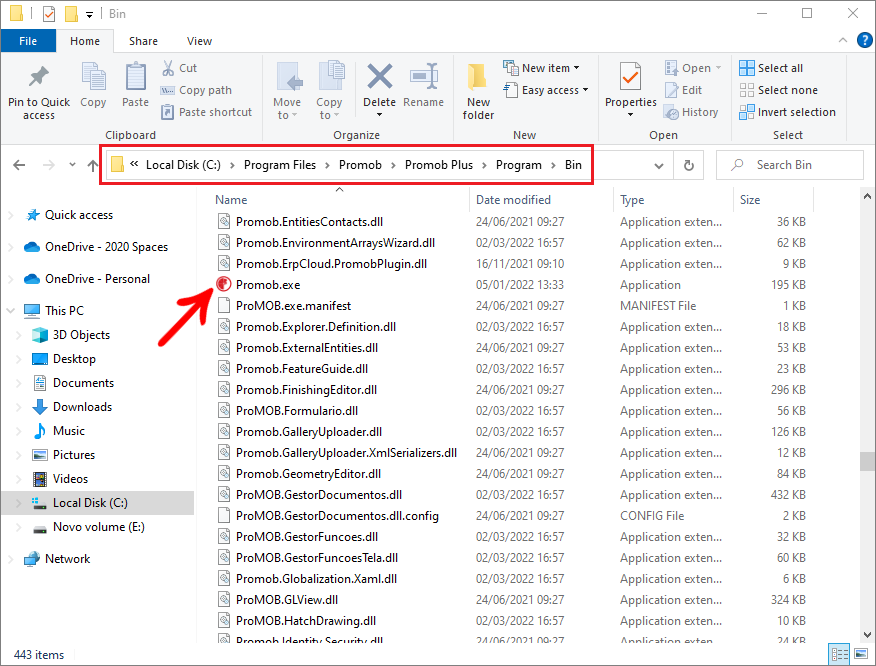
Task: Select Downloads in the navigation pane
Action: click(82, 407)
